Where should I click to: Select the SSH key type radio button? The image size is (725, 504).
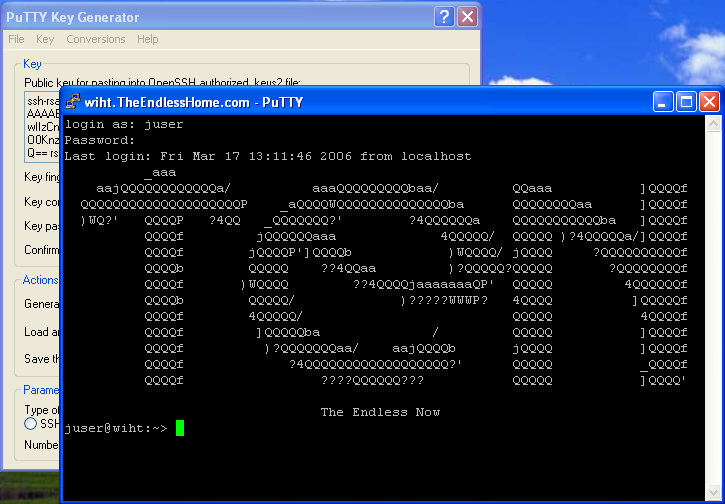31,423
